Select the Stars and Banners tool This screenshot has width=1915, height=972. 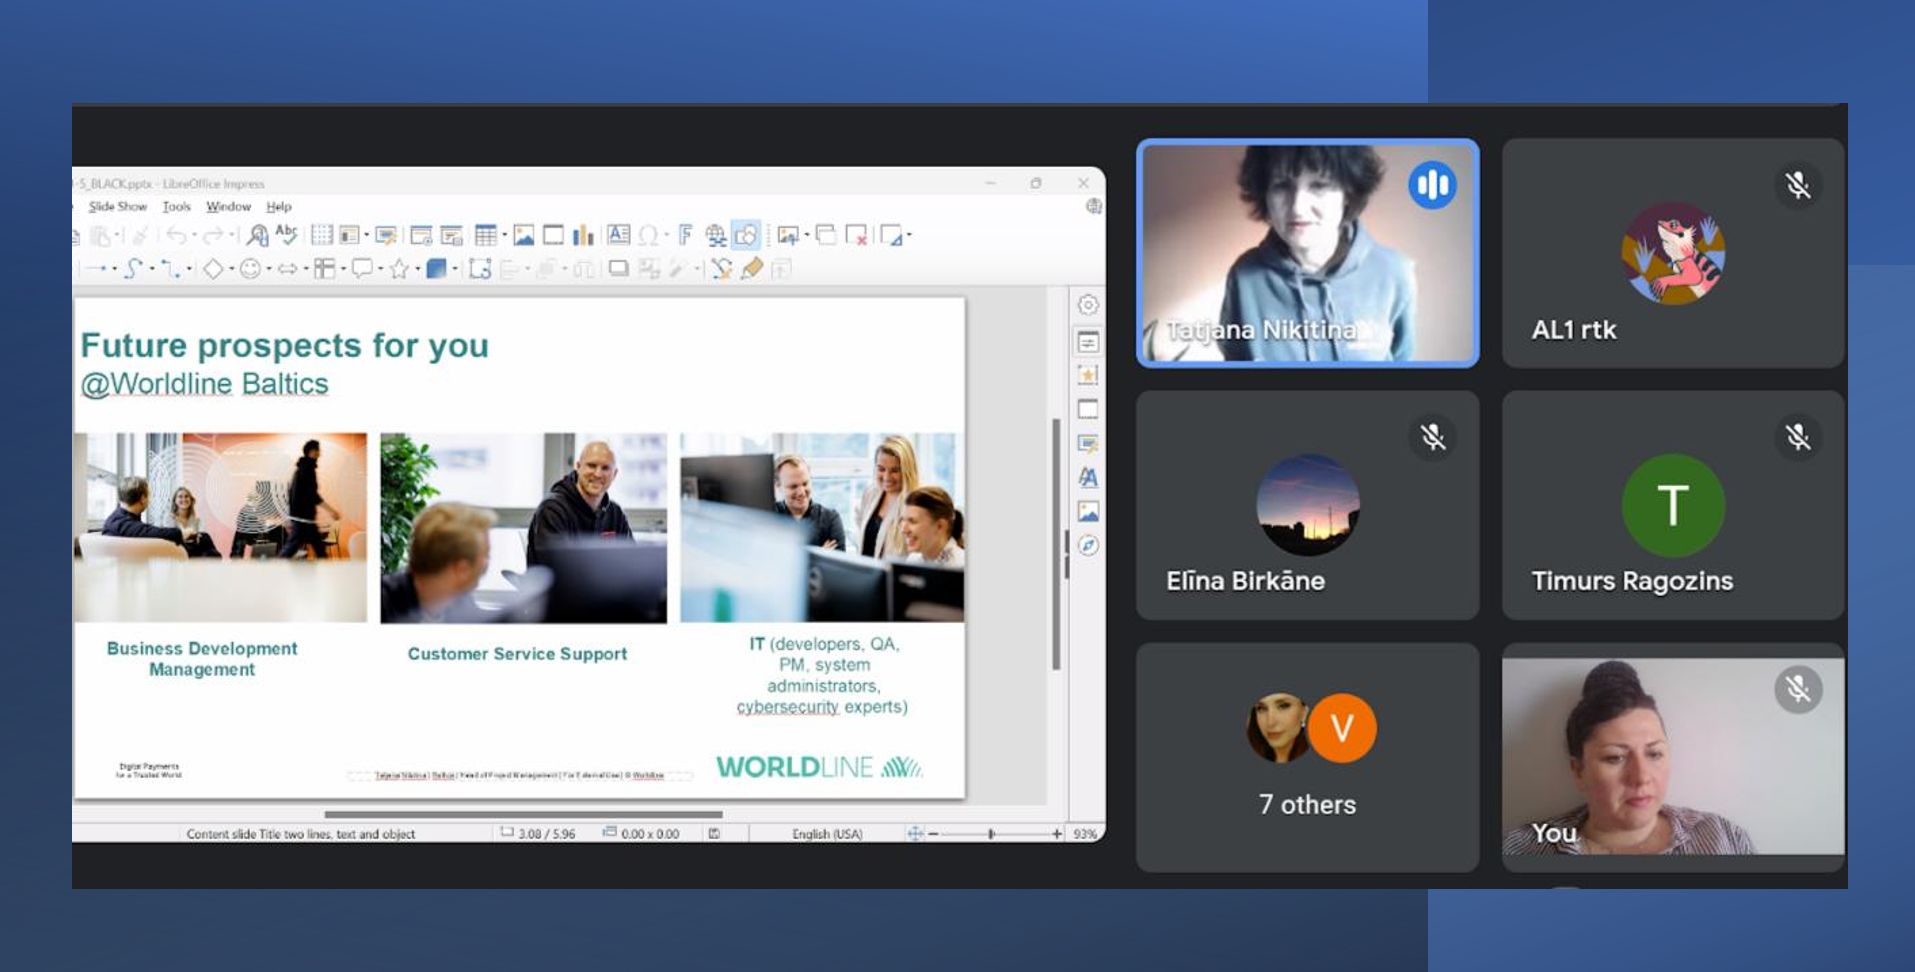(398, 268)
